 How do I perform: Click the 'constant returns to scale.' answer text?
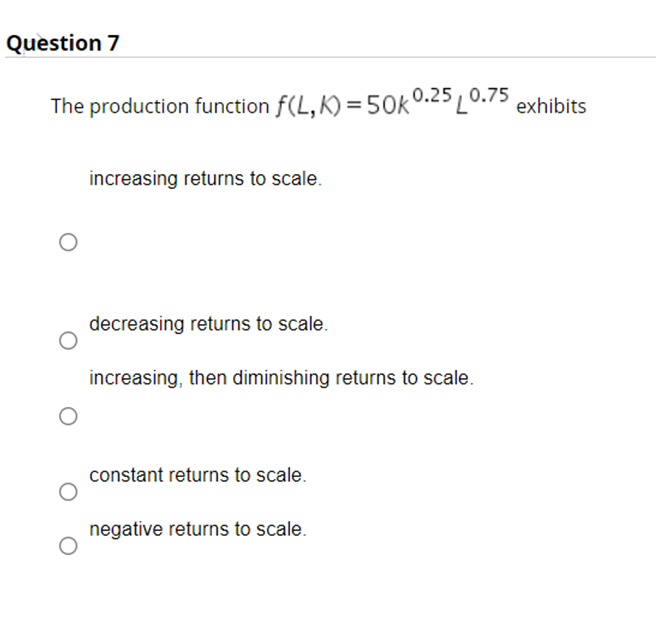198,475
